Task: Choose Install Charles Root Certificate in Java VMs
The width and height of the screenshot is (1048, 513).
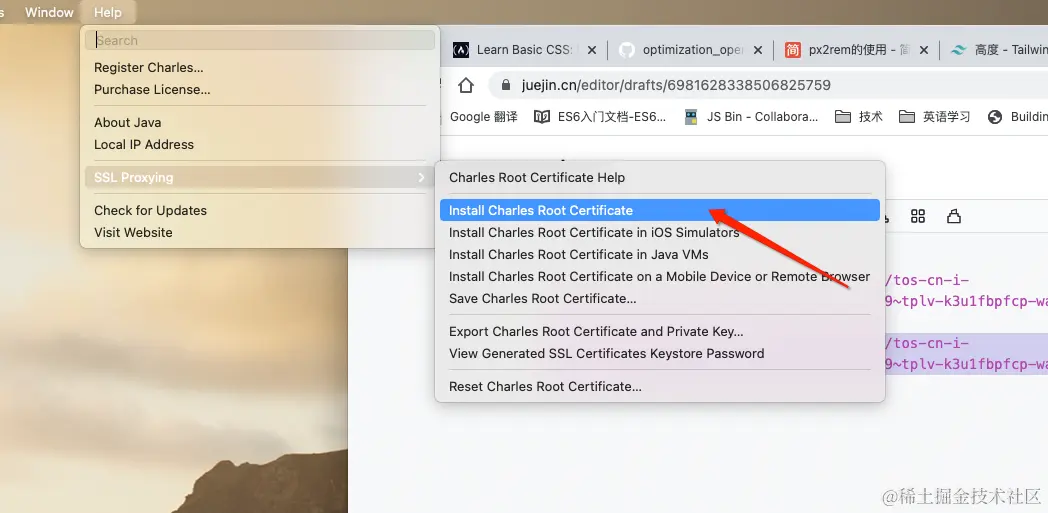Action: point(578,254)
